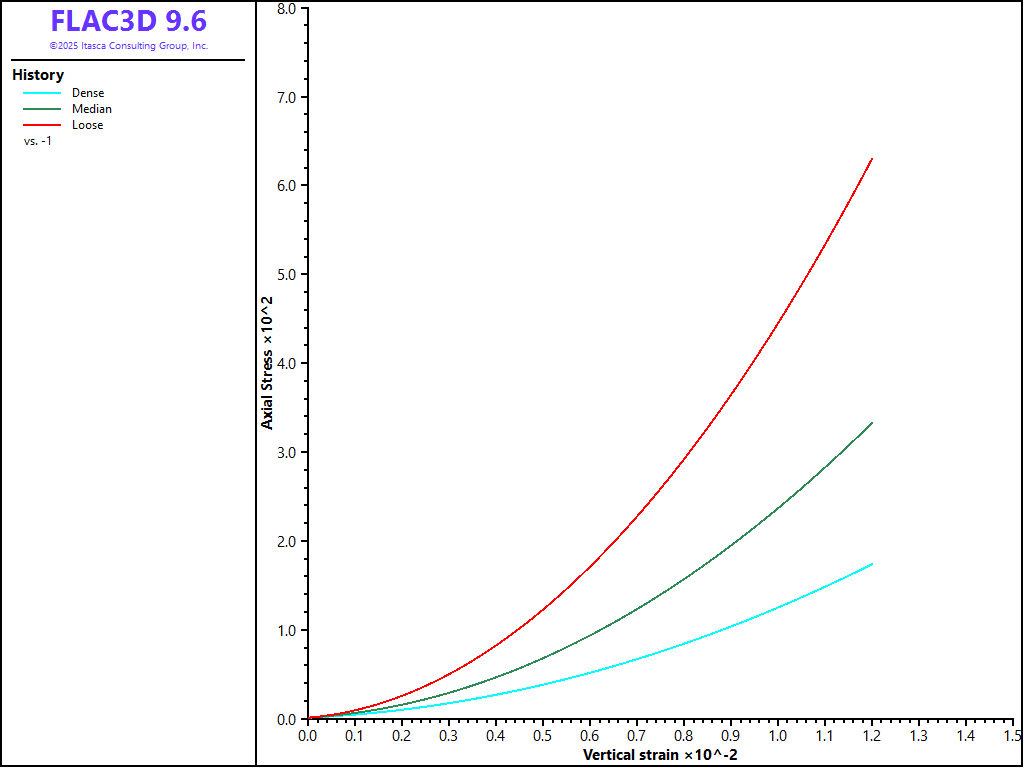Select the History legend heading
Viewport: 1024px width, 768px height.
tap(38, 75)
